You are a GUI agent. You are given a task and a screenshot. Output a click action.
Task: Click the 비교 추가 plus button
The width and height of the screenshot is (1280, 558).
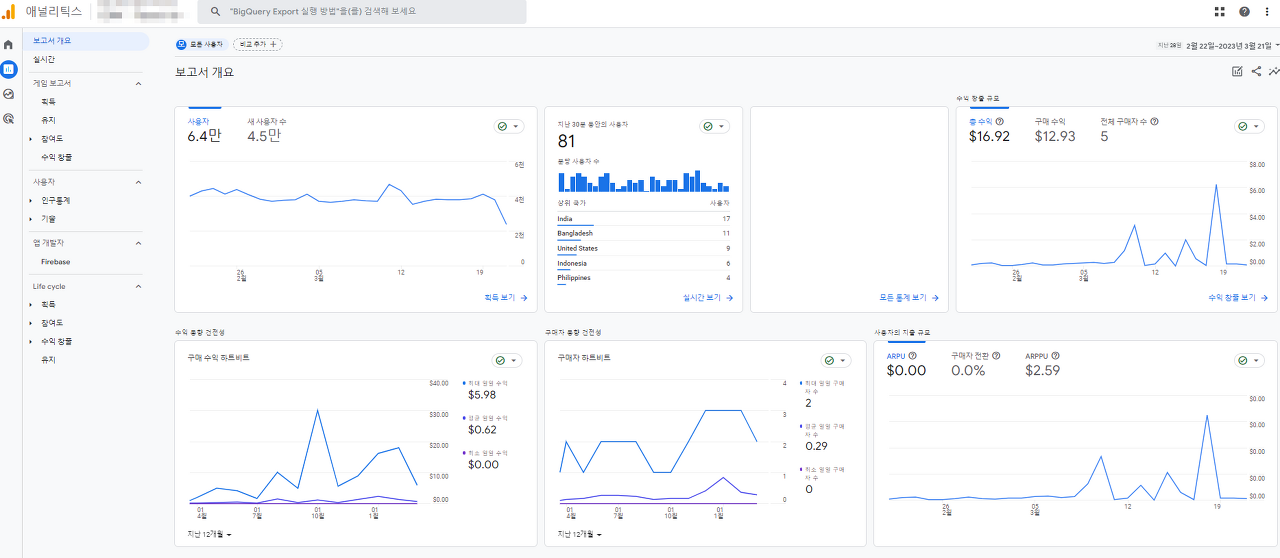[x=258, y=44]
